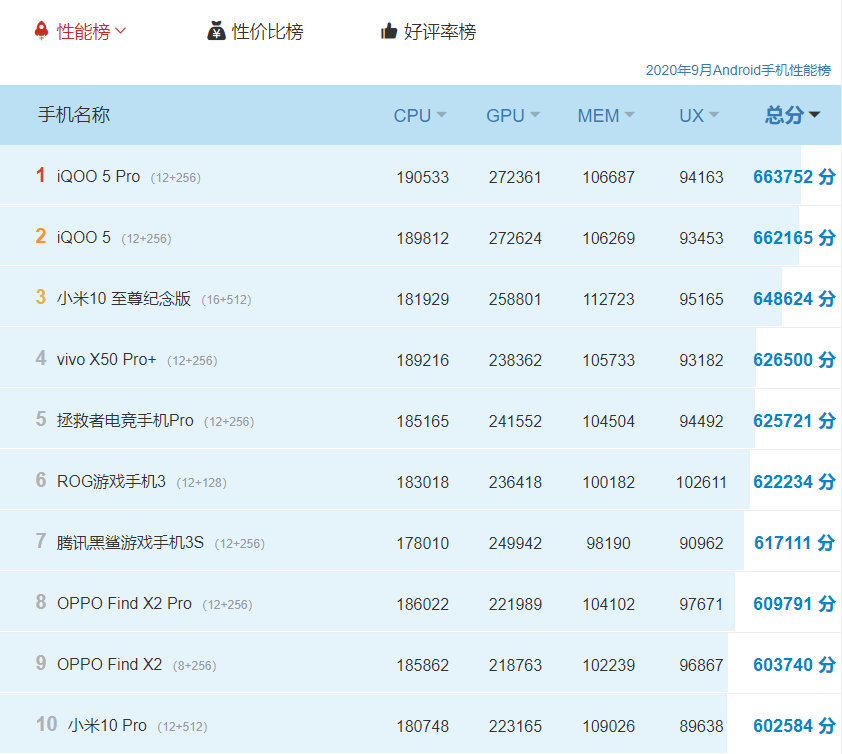
Task: Click total score 648624 分
Action: point(794,299)
